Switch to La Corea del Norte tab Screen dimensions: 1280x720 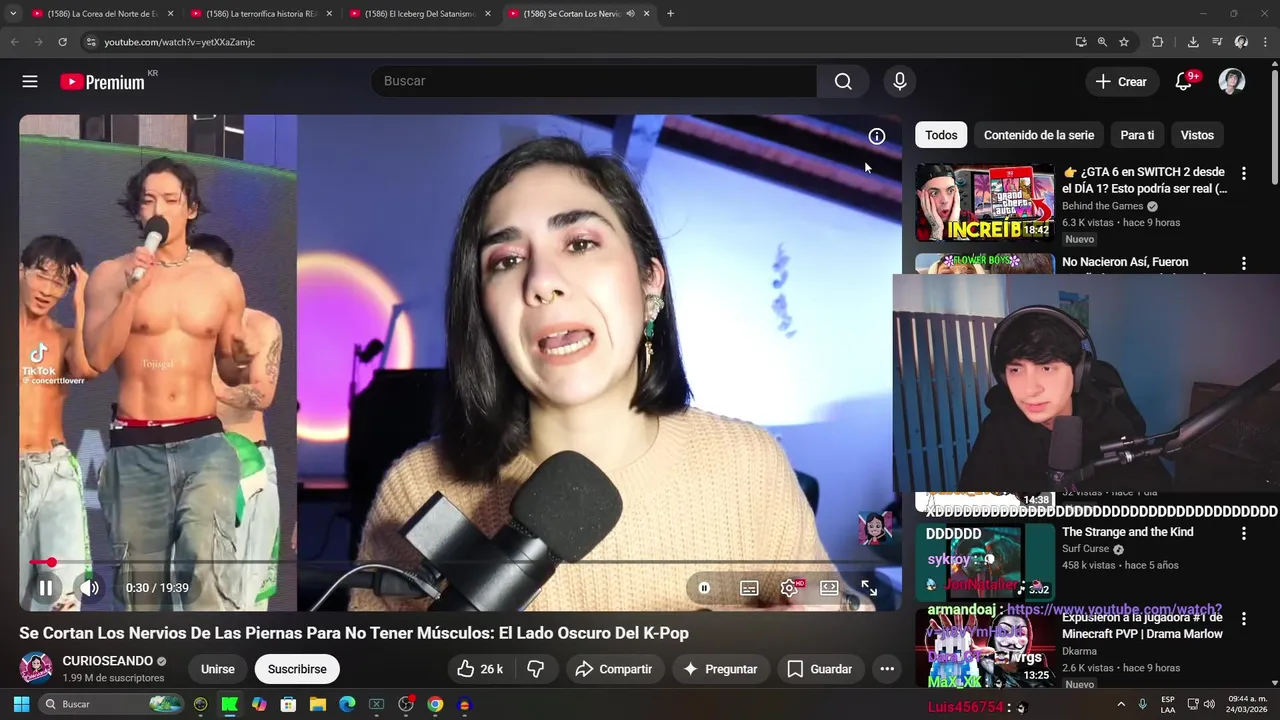coord(104,14)
